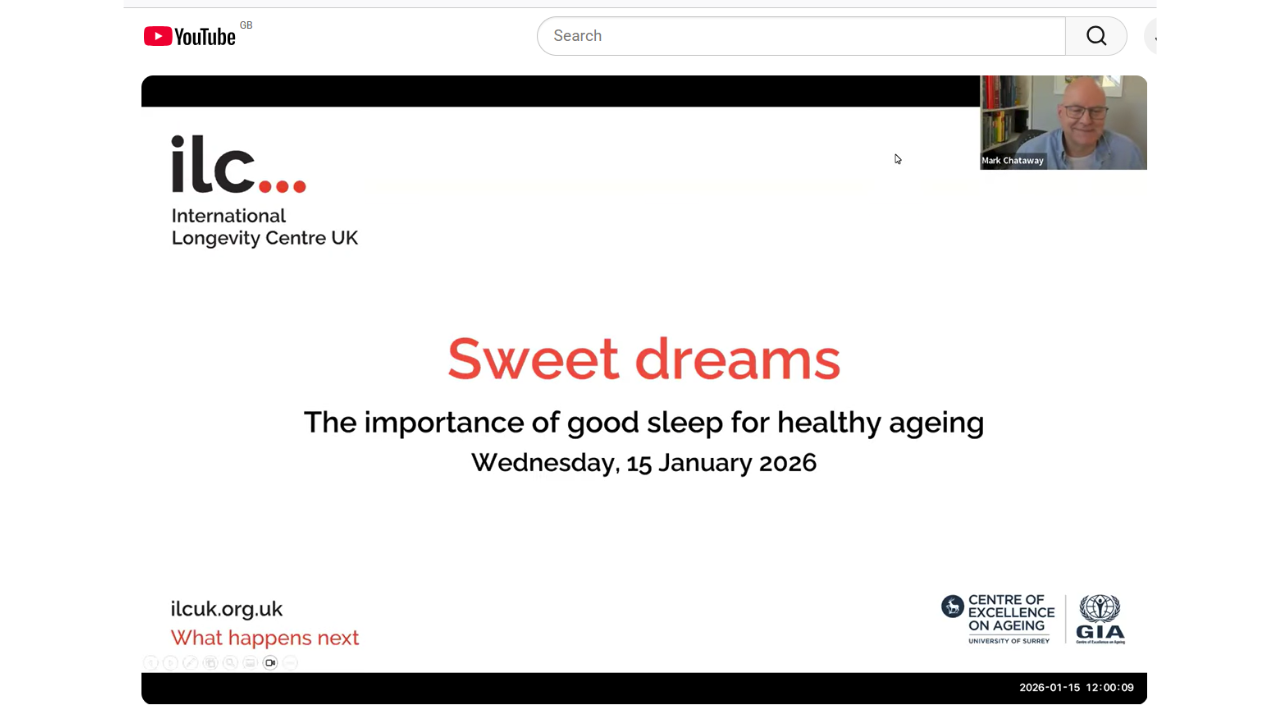Click the Centre of Excellence on Ageing logo

pos(998,618)
